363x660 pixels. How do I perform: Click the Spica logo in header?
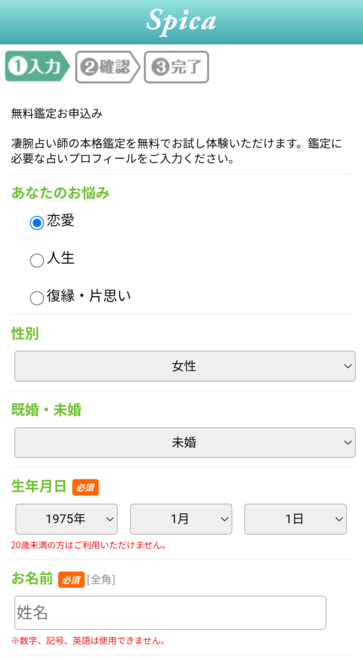(182, 21)
